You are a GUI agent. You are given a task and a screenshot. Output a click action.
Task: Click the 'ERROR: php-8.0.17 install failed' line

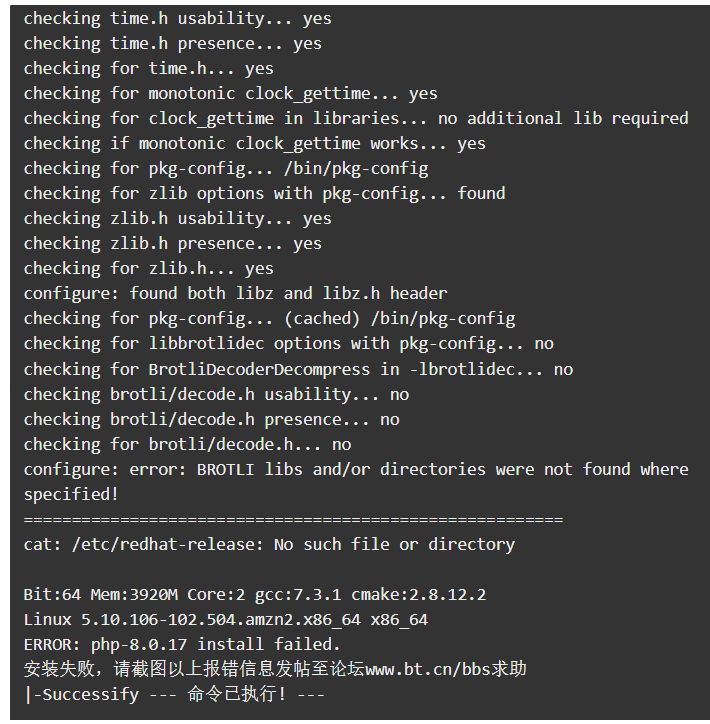click(x=182, y=645)
